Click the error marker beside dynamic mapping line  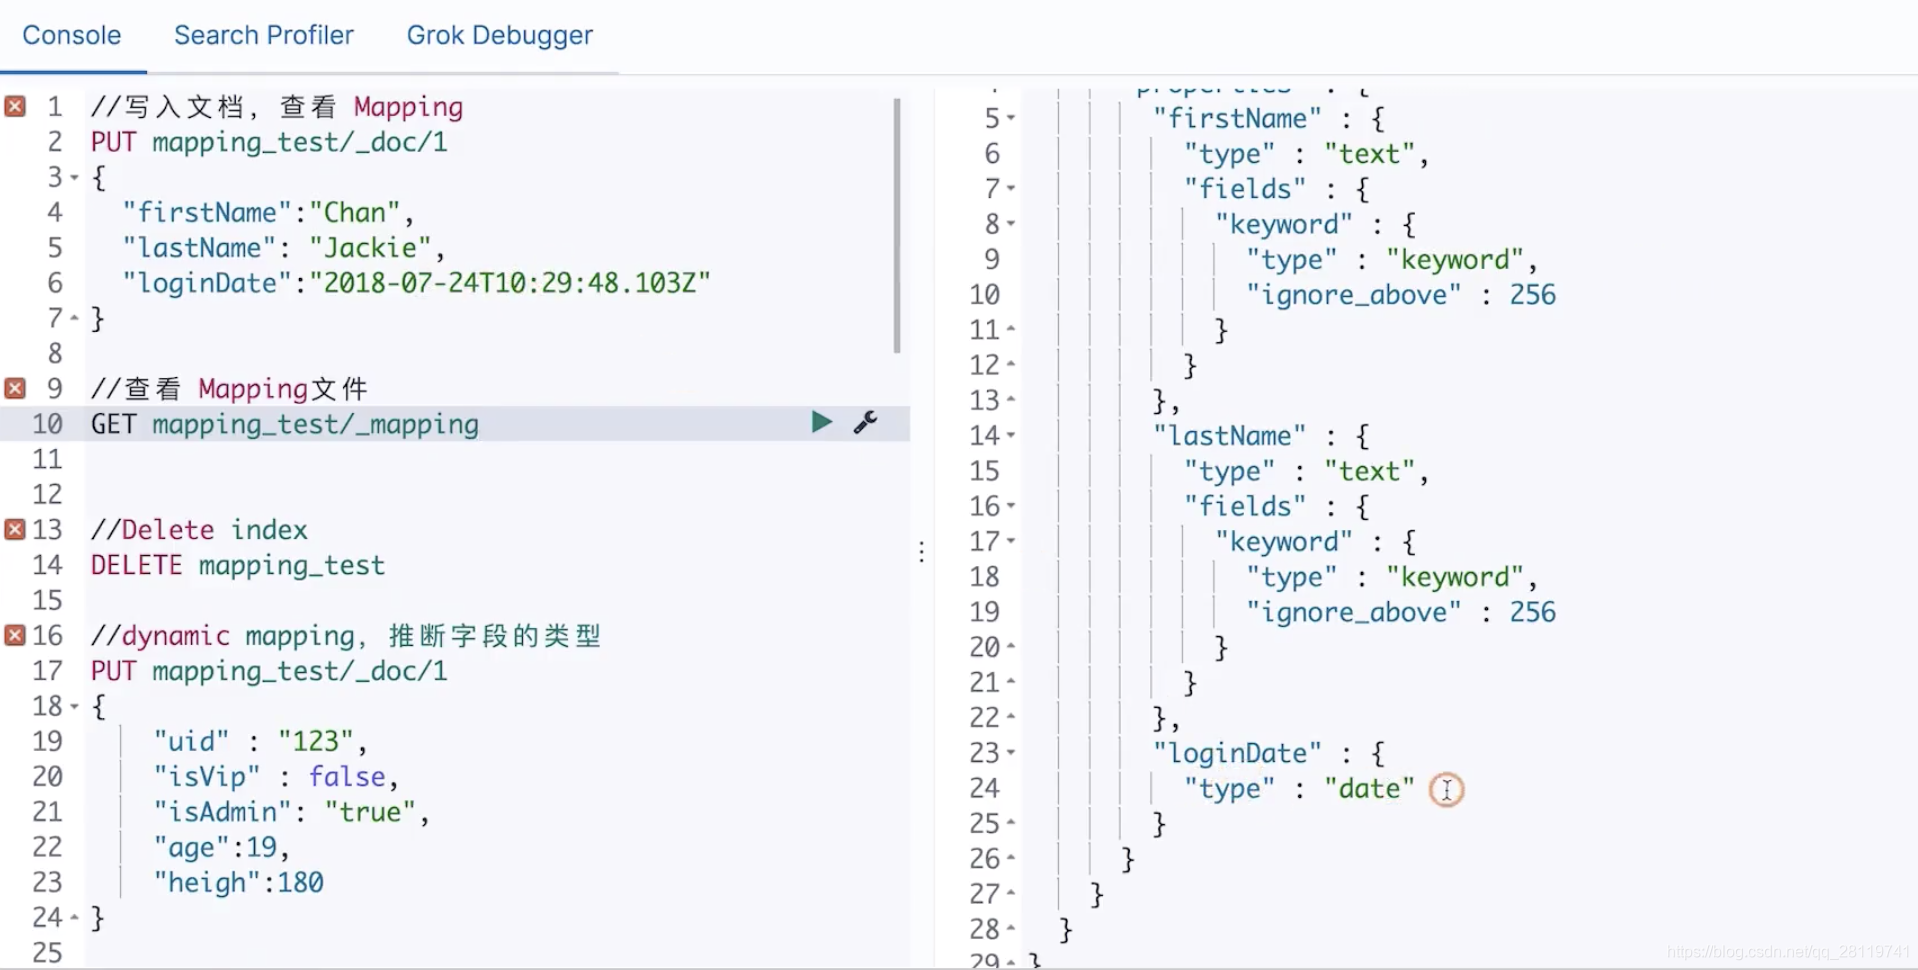(14, 635)
